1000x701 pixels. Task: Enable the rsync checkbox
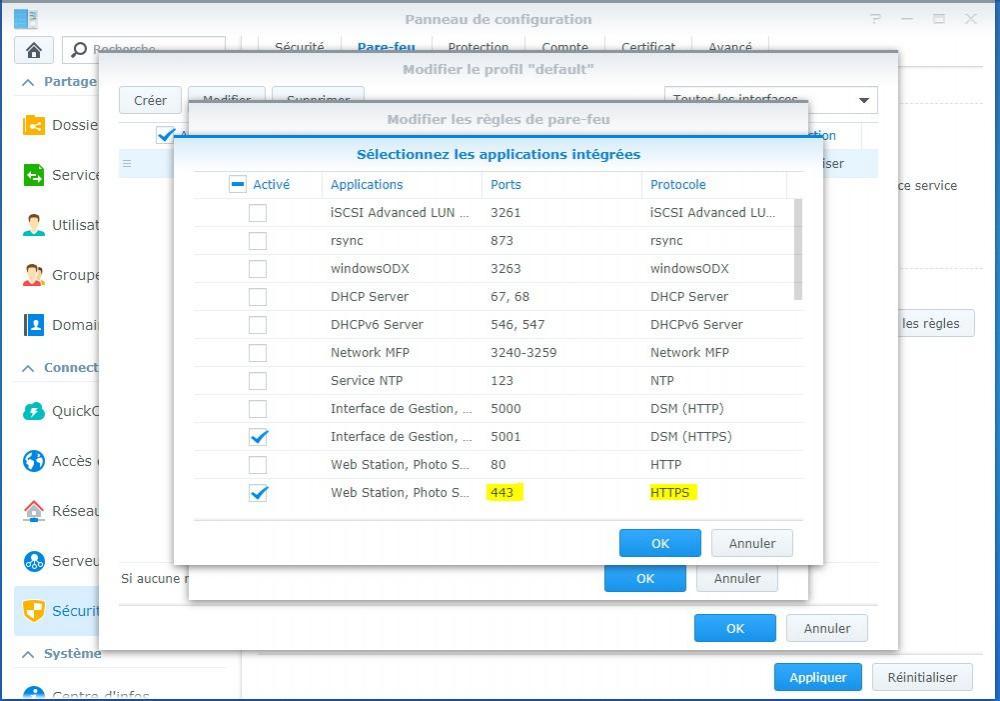[x=258, y=240]
